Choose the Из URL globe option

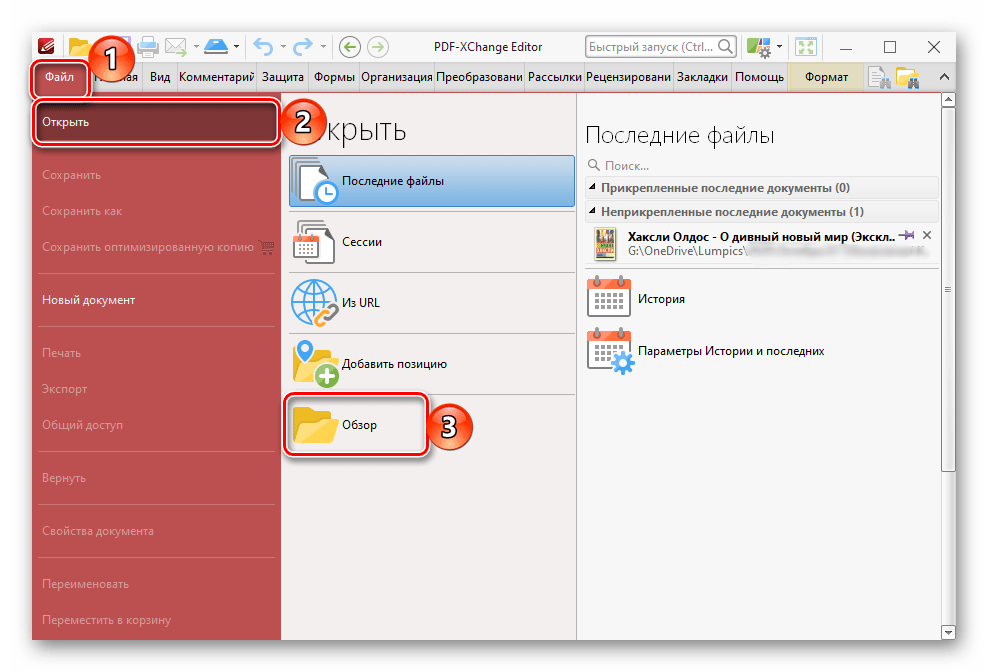point(432,303)
